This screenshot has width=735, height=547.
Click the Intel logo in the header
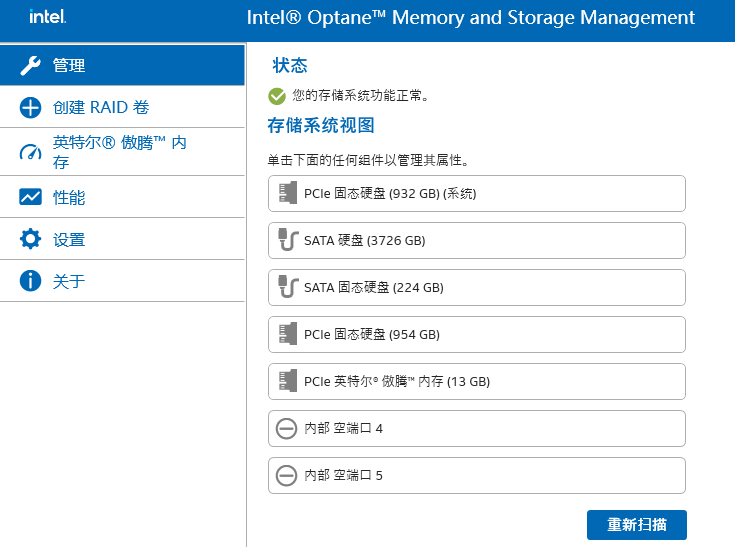click(x=47, y=17)
